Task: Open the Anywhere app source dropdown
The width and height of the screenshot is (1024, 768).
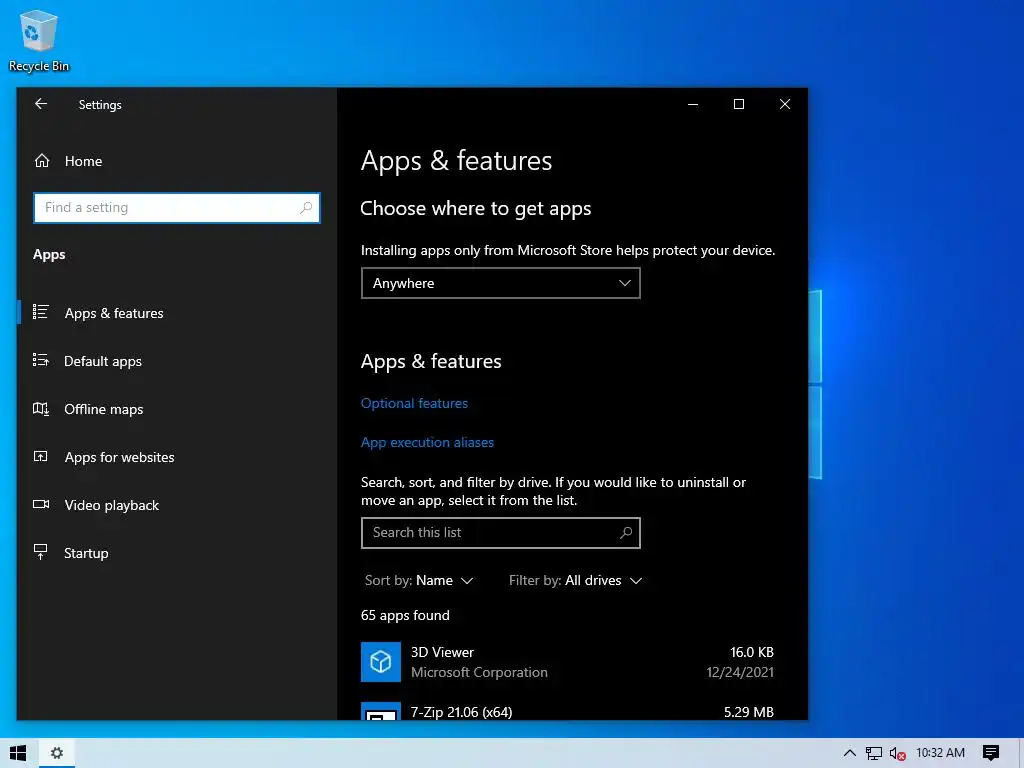Action: 500,283
